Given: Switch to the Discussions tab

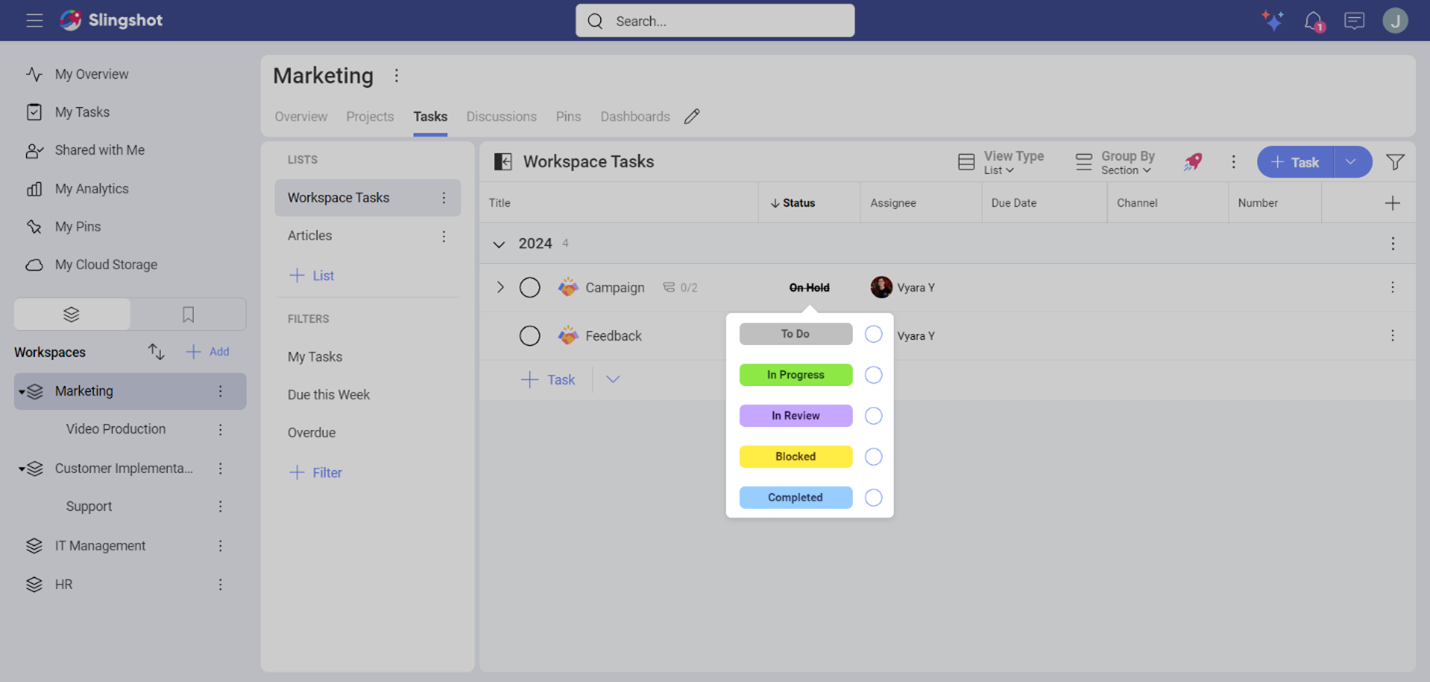Looking at the screenshot, I should tap(501, 116).
